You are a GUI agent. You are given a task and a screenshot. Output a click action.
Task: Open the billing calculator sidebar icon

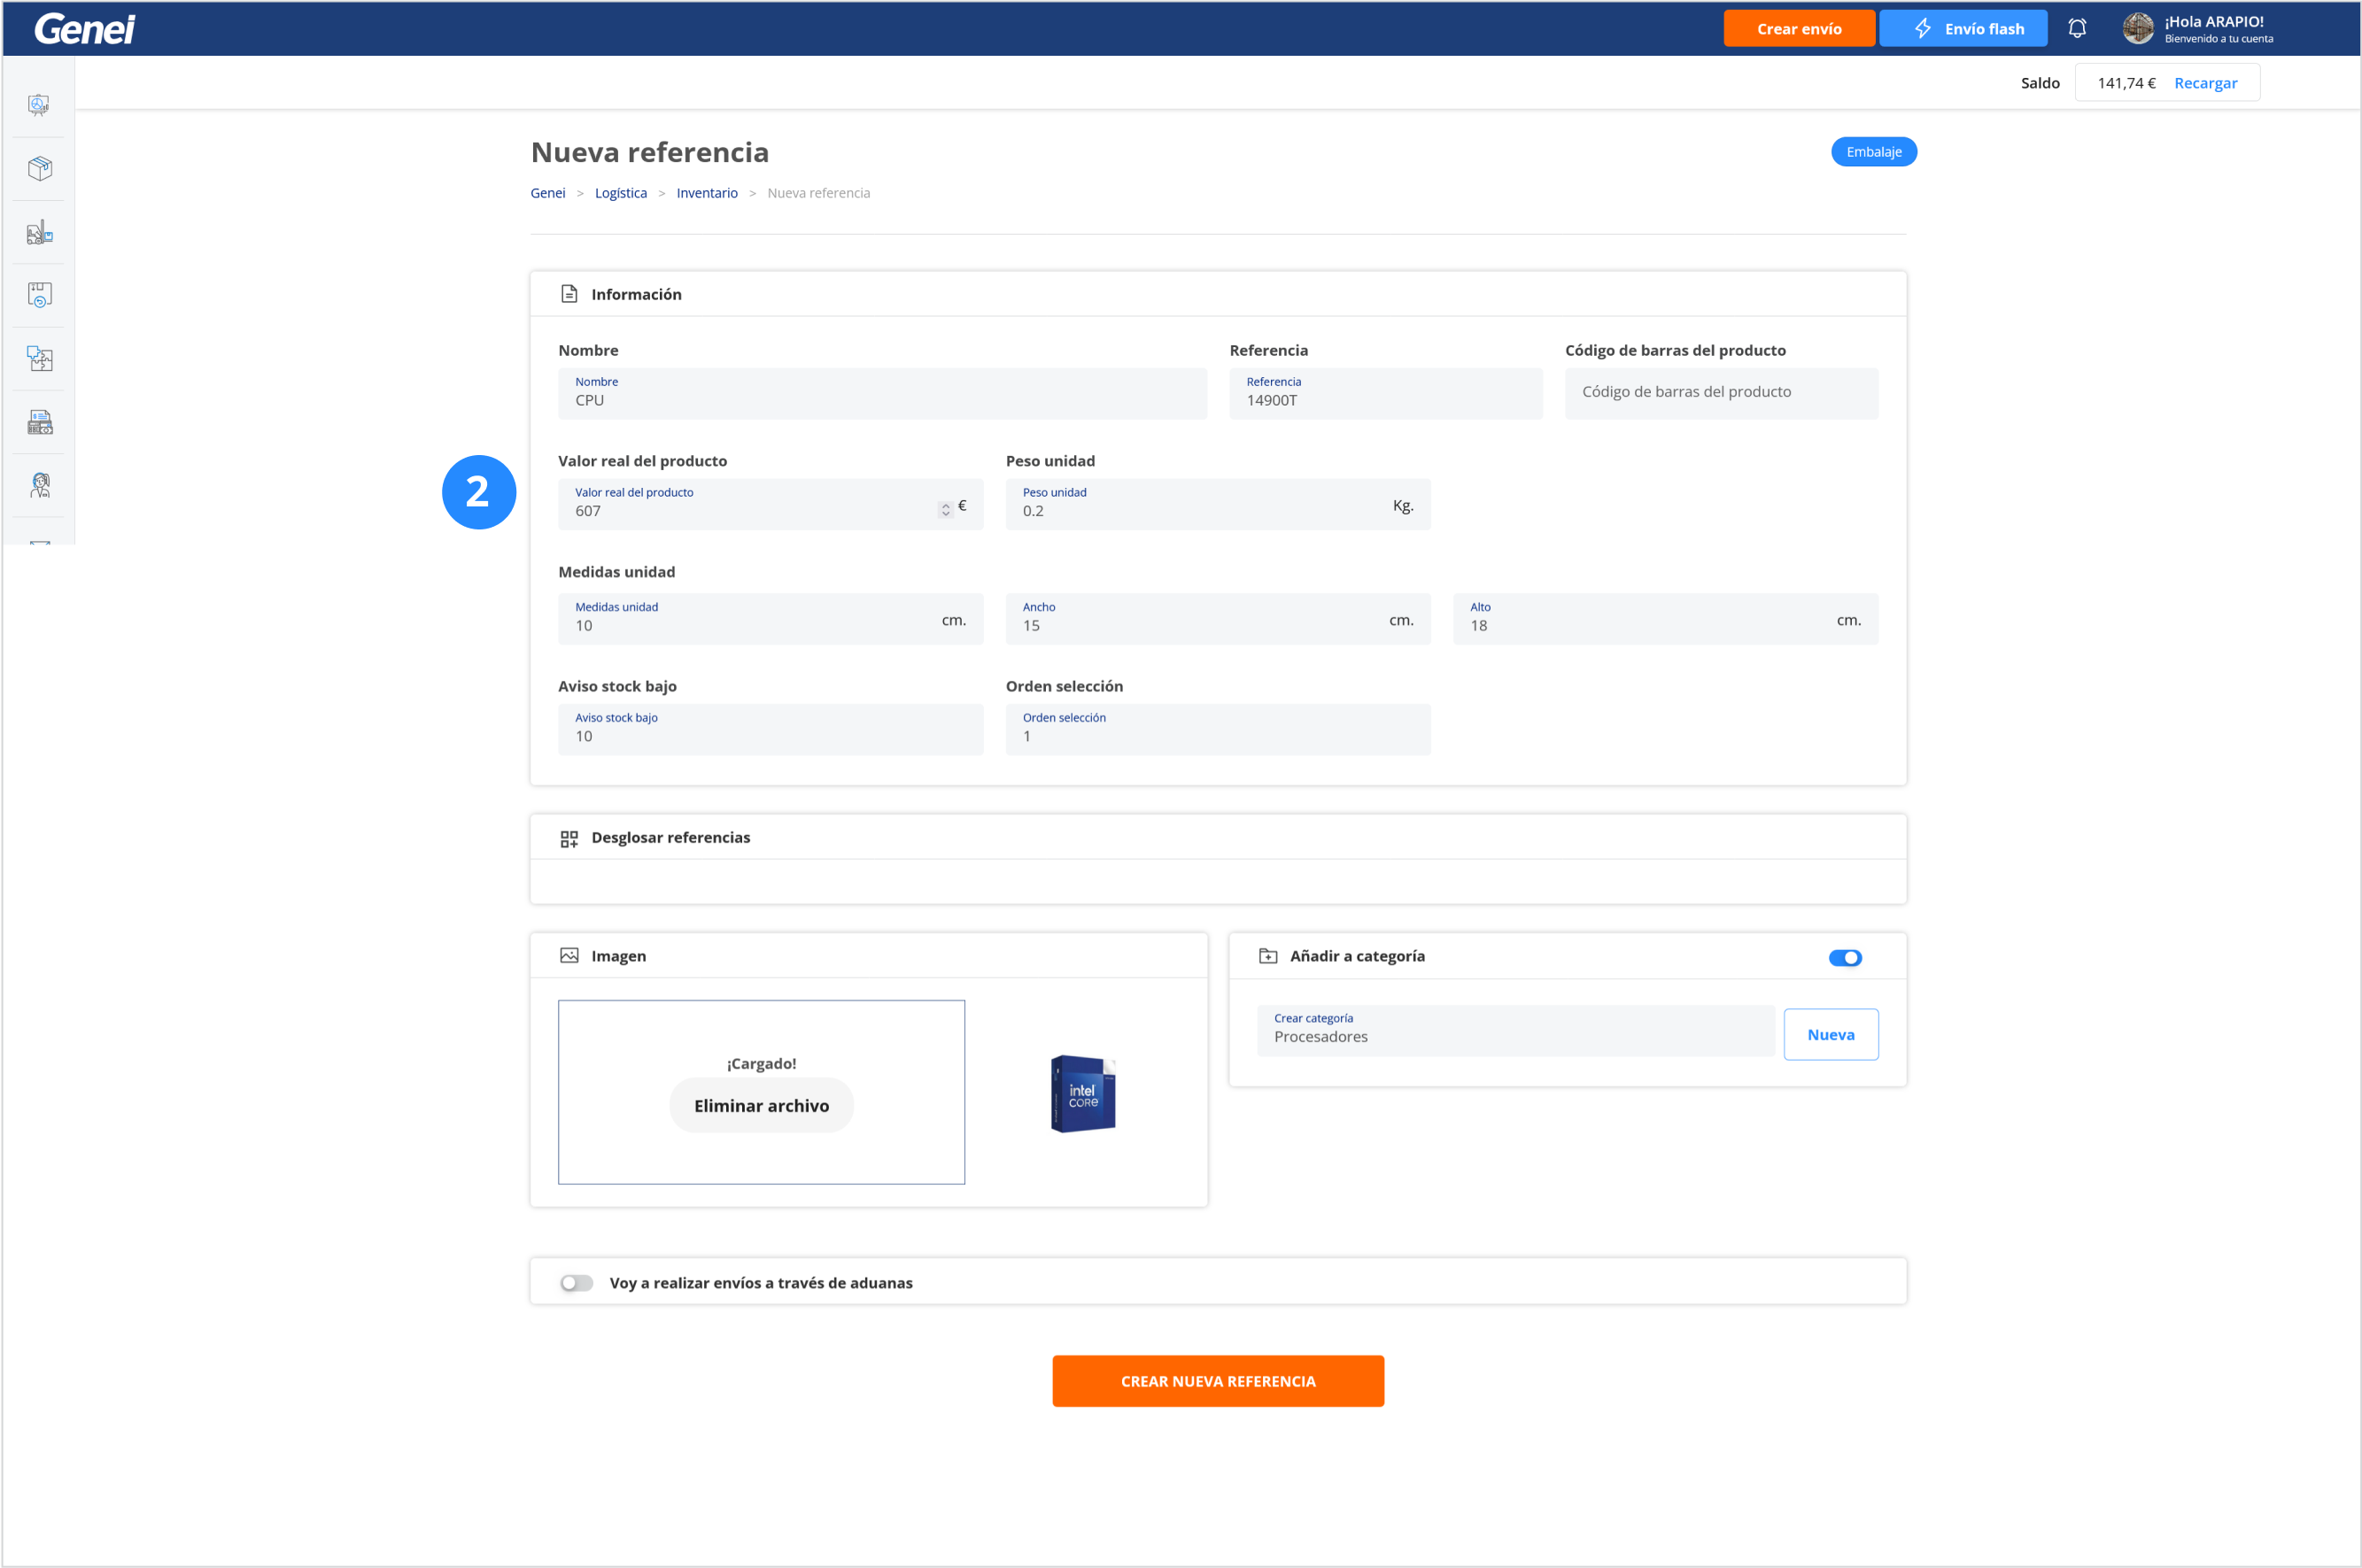pyautogui.click(x=39, y=422)
